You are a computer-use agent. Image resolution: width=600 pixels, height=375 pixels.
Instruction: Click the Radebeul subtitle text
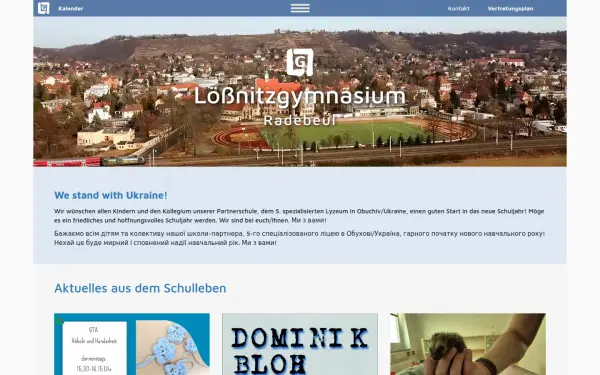(x=300, y=120)
